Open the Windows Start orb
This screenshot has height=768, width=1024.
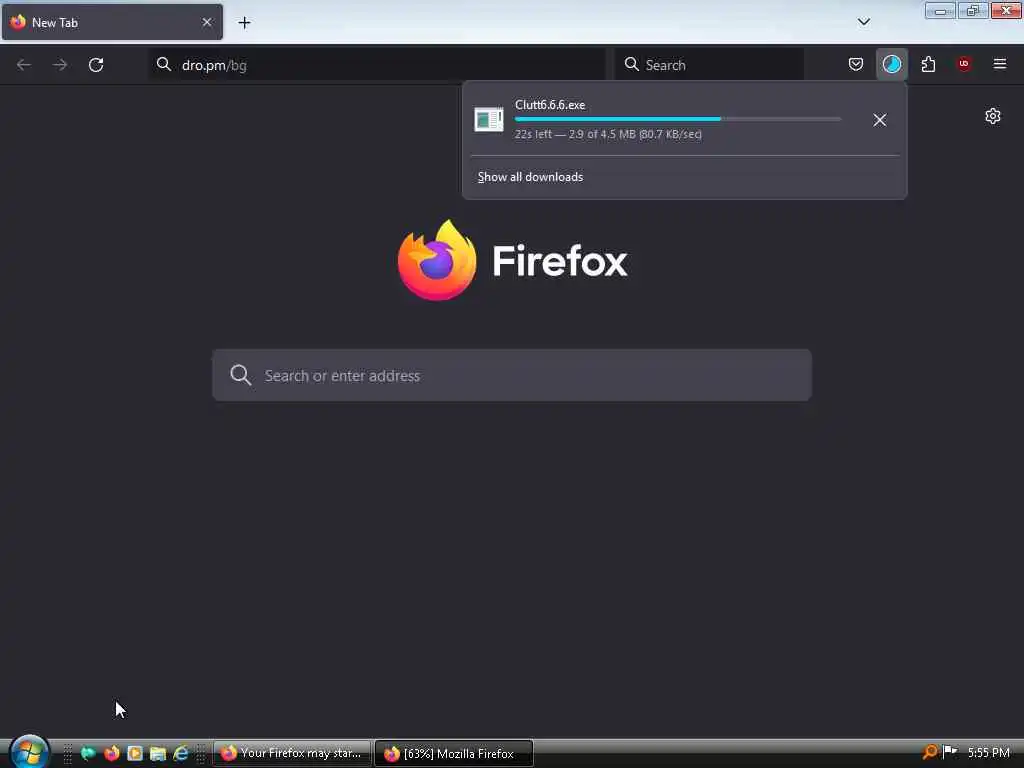[29, 751]
